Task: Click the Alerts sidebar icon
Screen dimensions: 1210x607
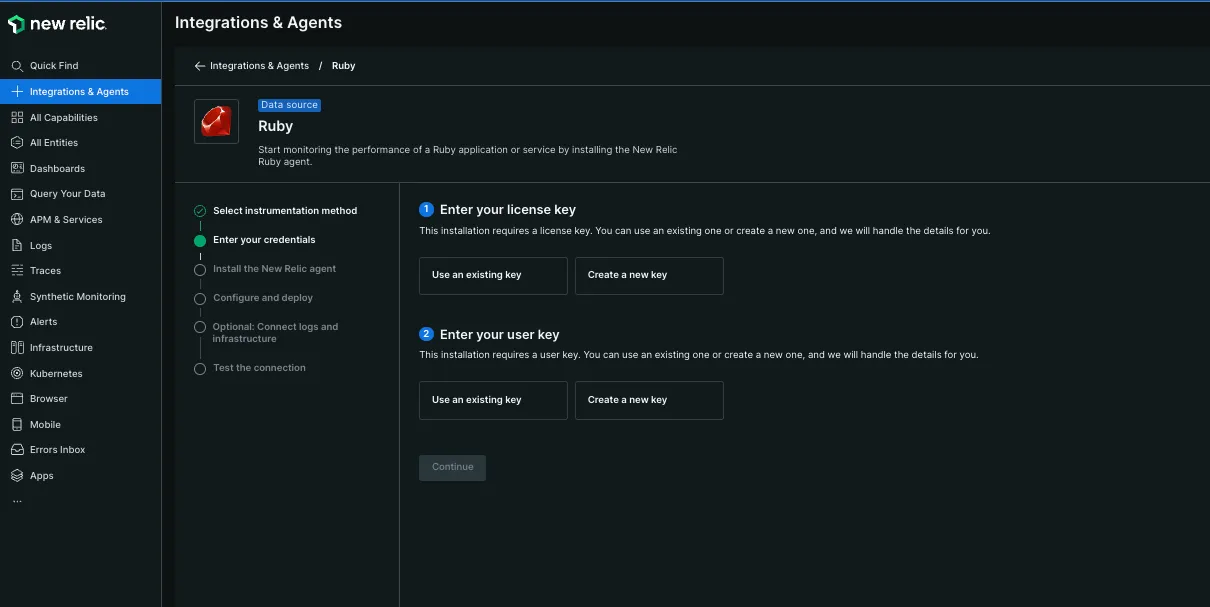Action: click(17, 322)
